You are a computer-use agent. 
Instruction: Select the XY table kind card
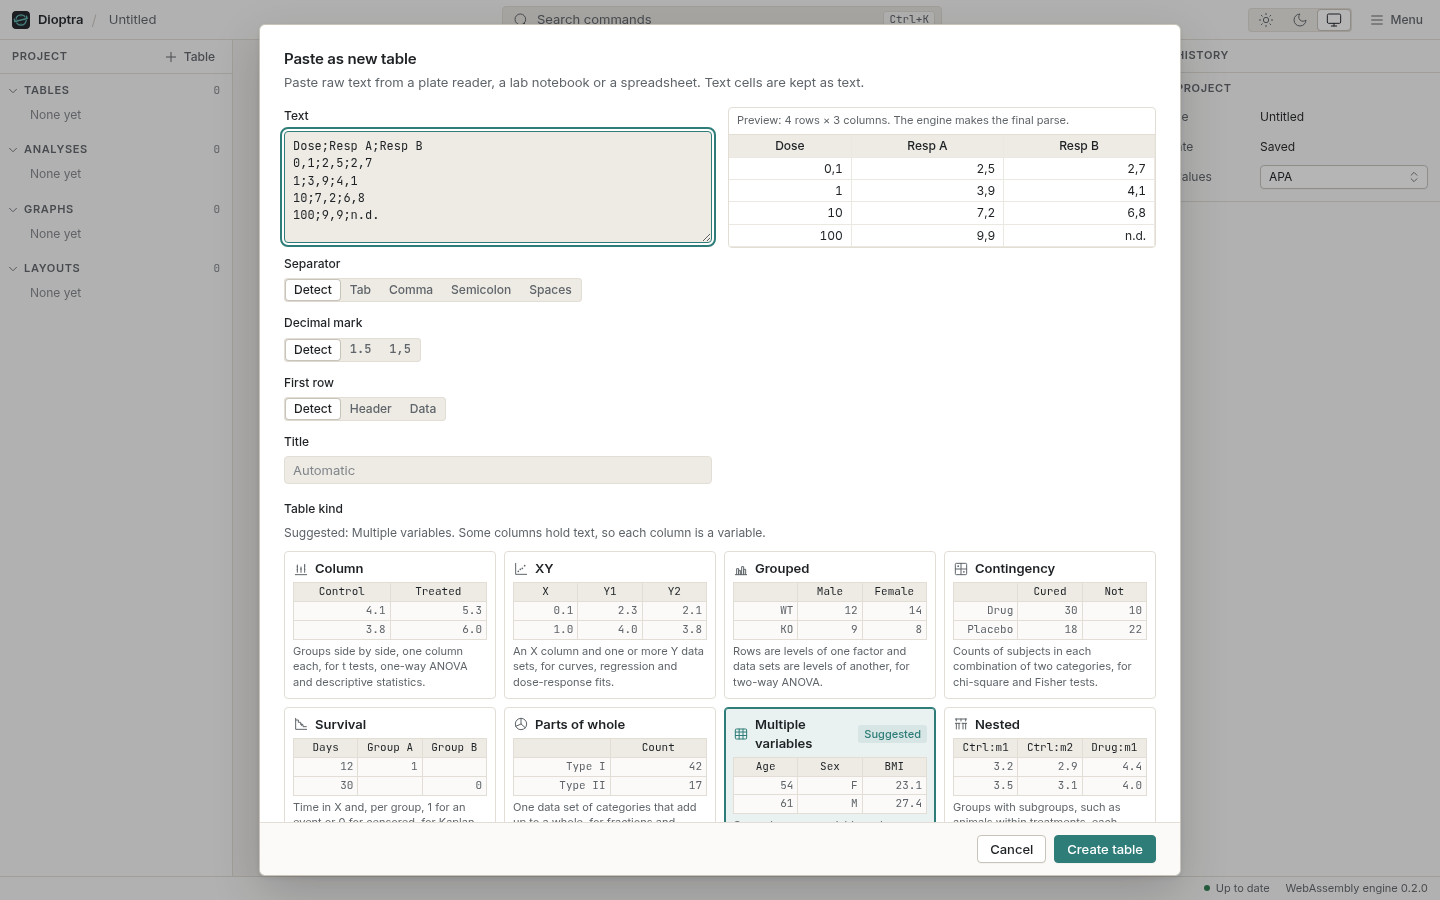tap(610, 625)
